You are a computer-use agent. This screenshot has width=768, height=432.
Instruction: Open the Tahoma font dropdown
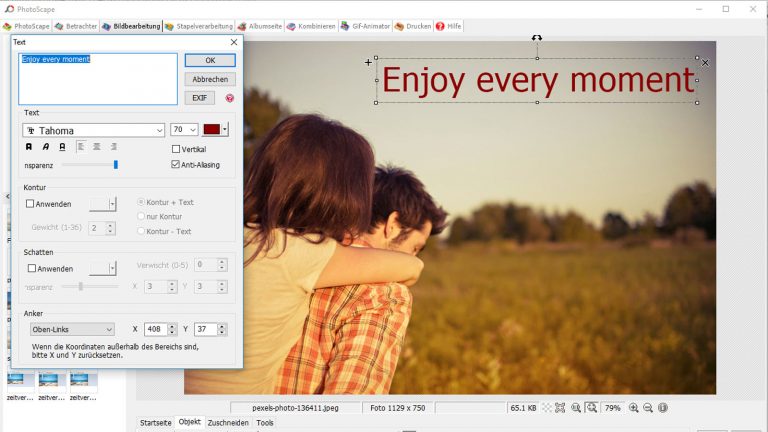159,130
